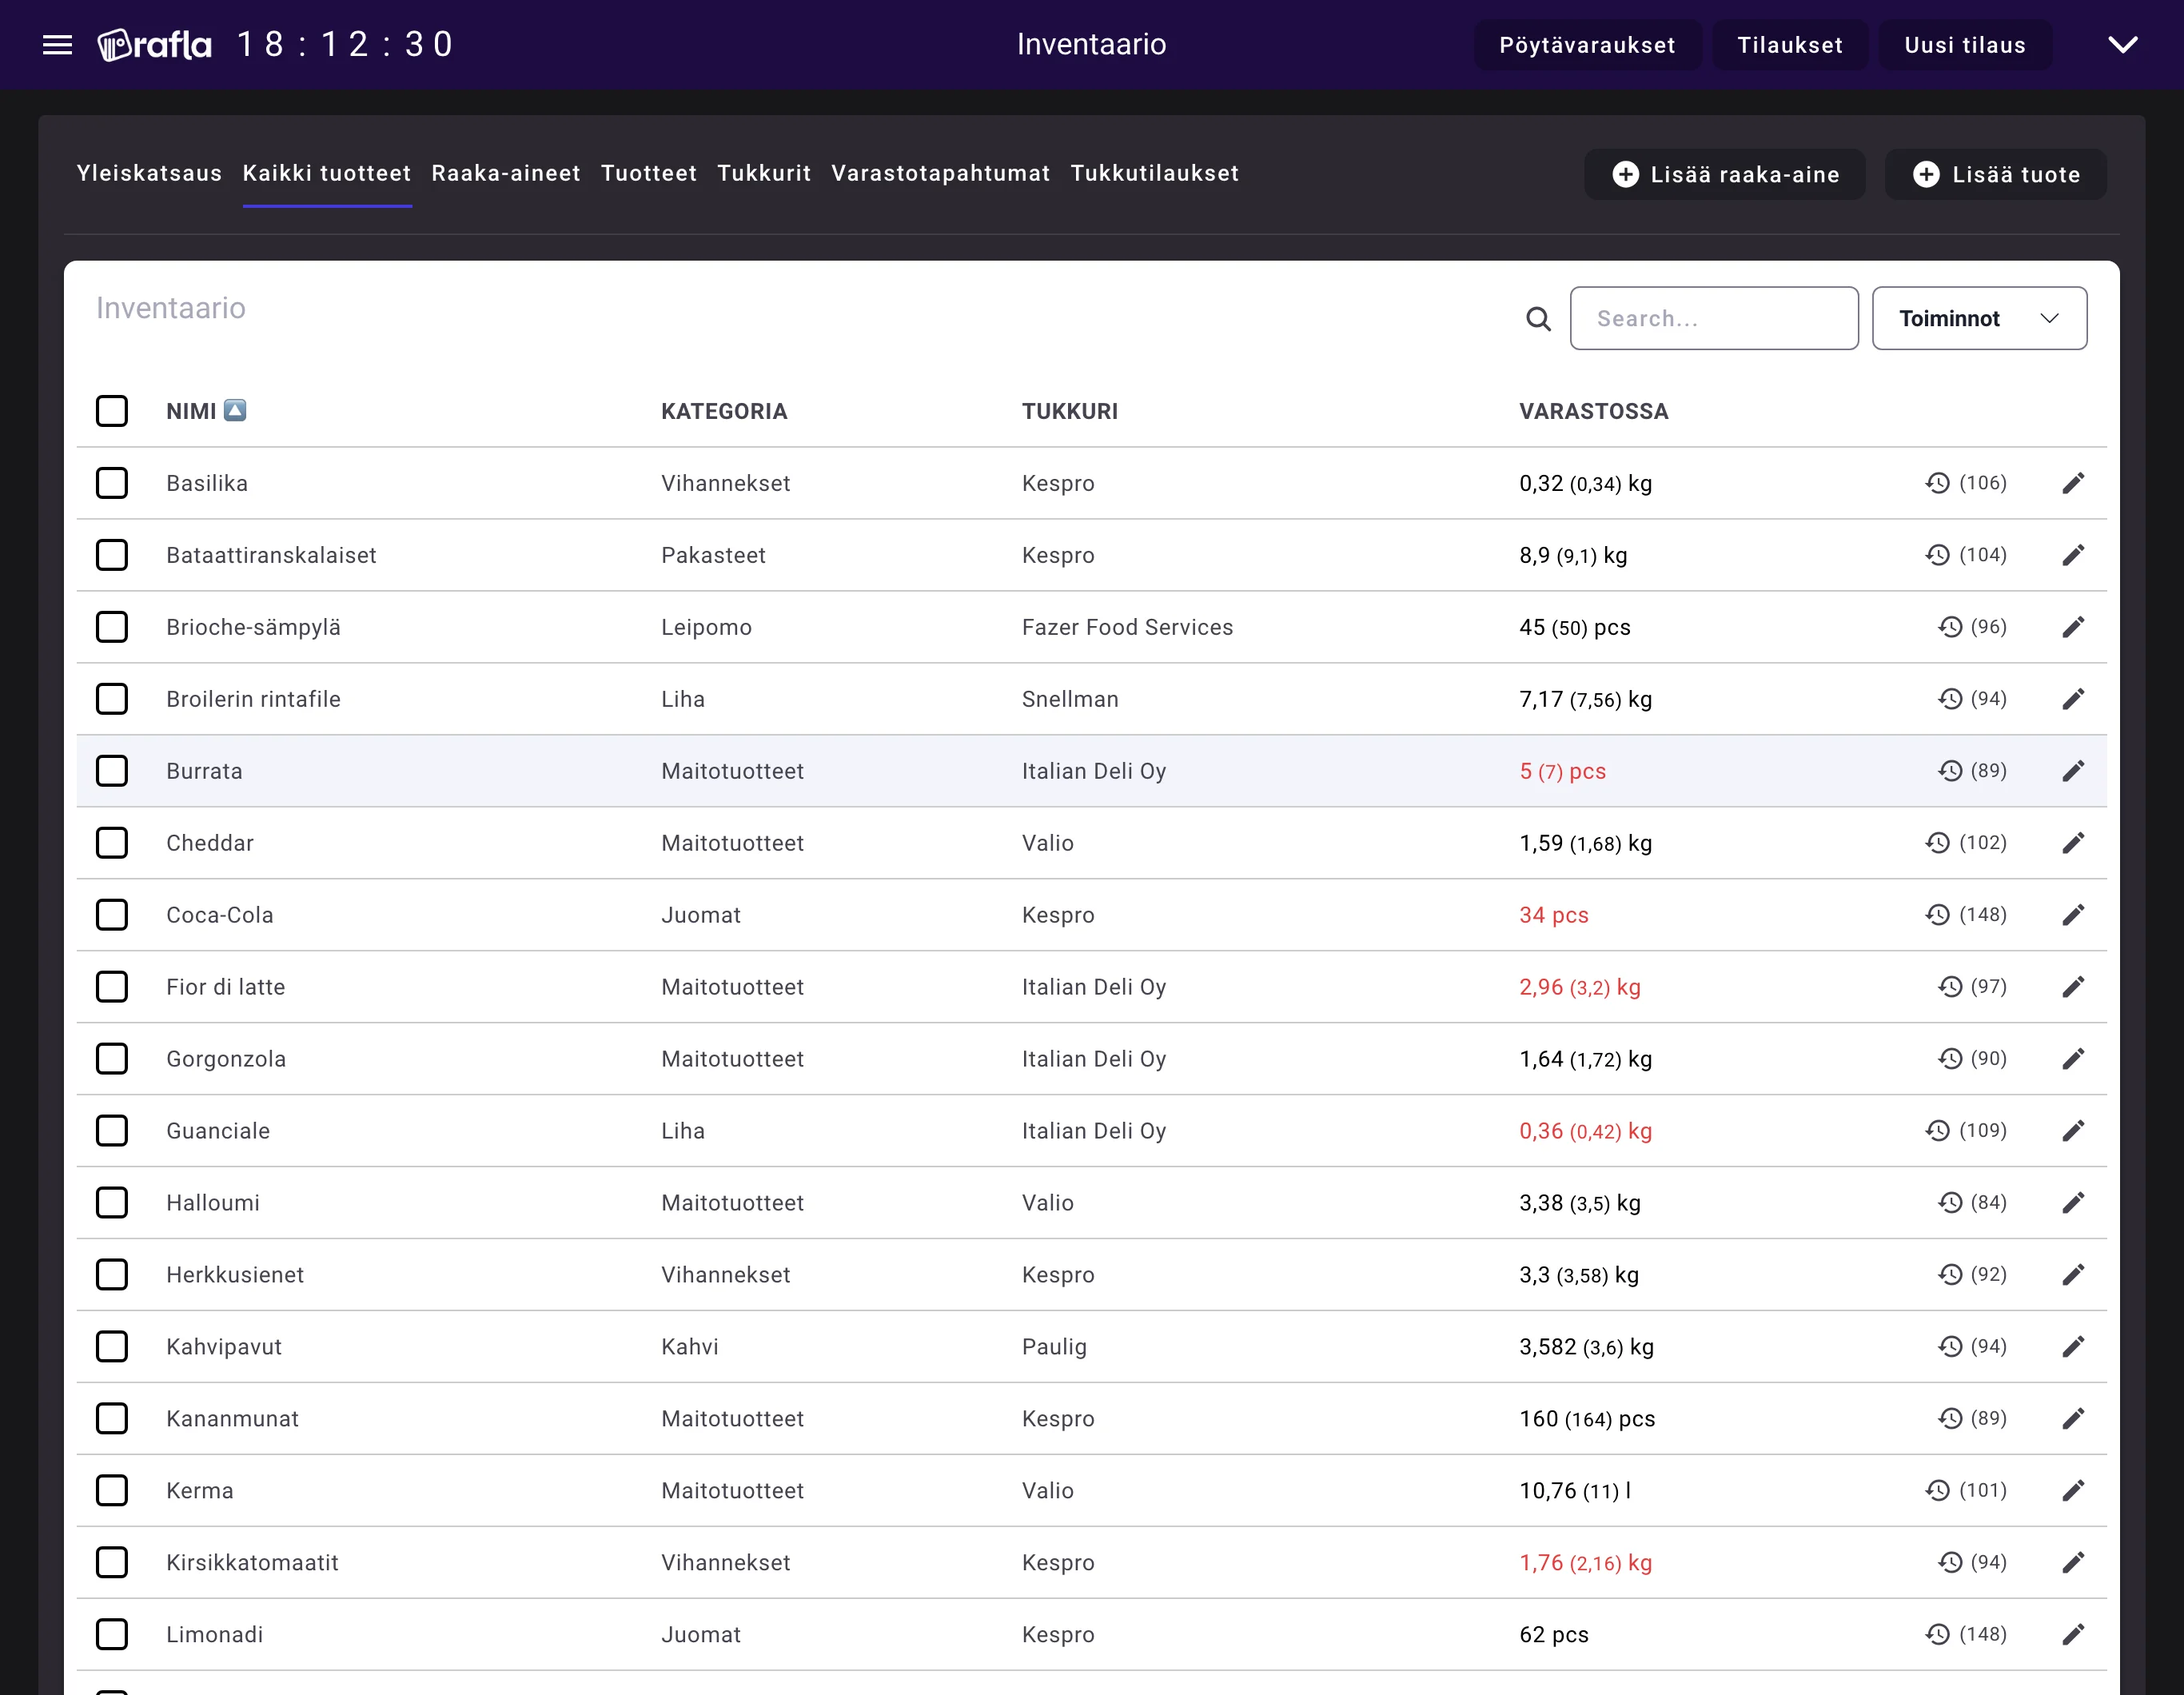Open the hamburger menu
This screenshot has height=1695, width=2184.
[x=58, y=45]
